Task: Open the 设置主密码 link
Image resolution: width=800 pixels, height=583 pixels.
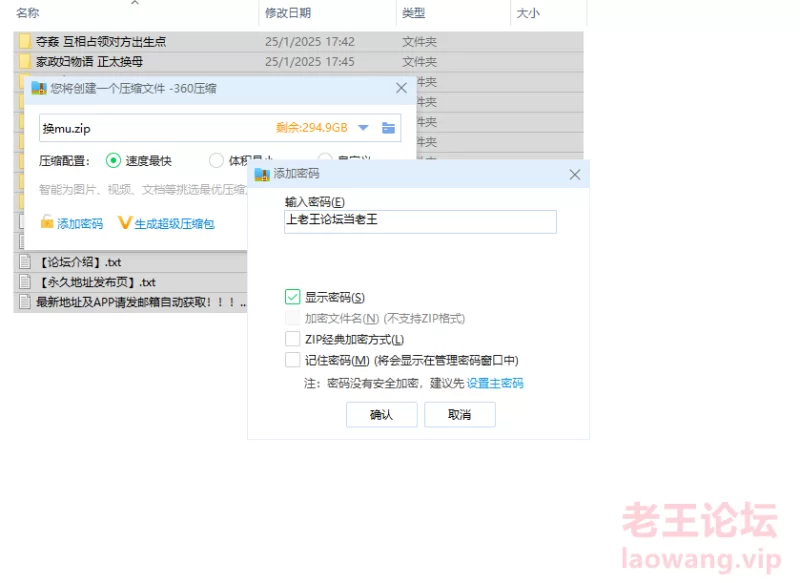Action: pos(495,383)
